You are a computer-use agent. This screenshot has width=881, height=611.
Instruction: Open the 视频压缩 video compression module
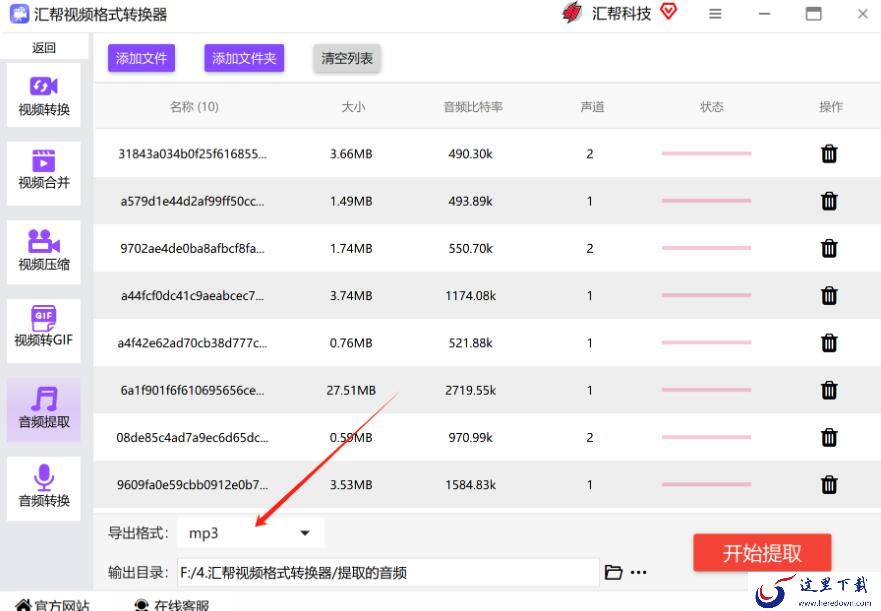point(43,250)
